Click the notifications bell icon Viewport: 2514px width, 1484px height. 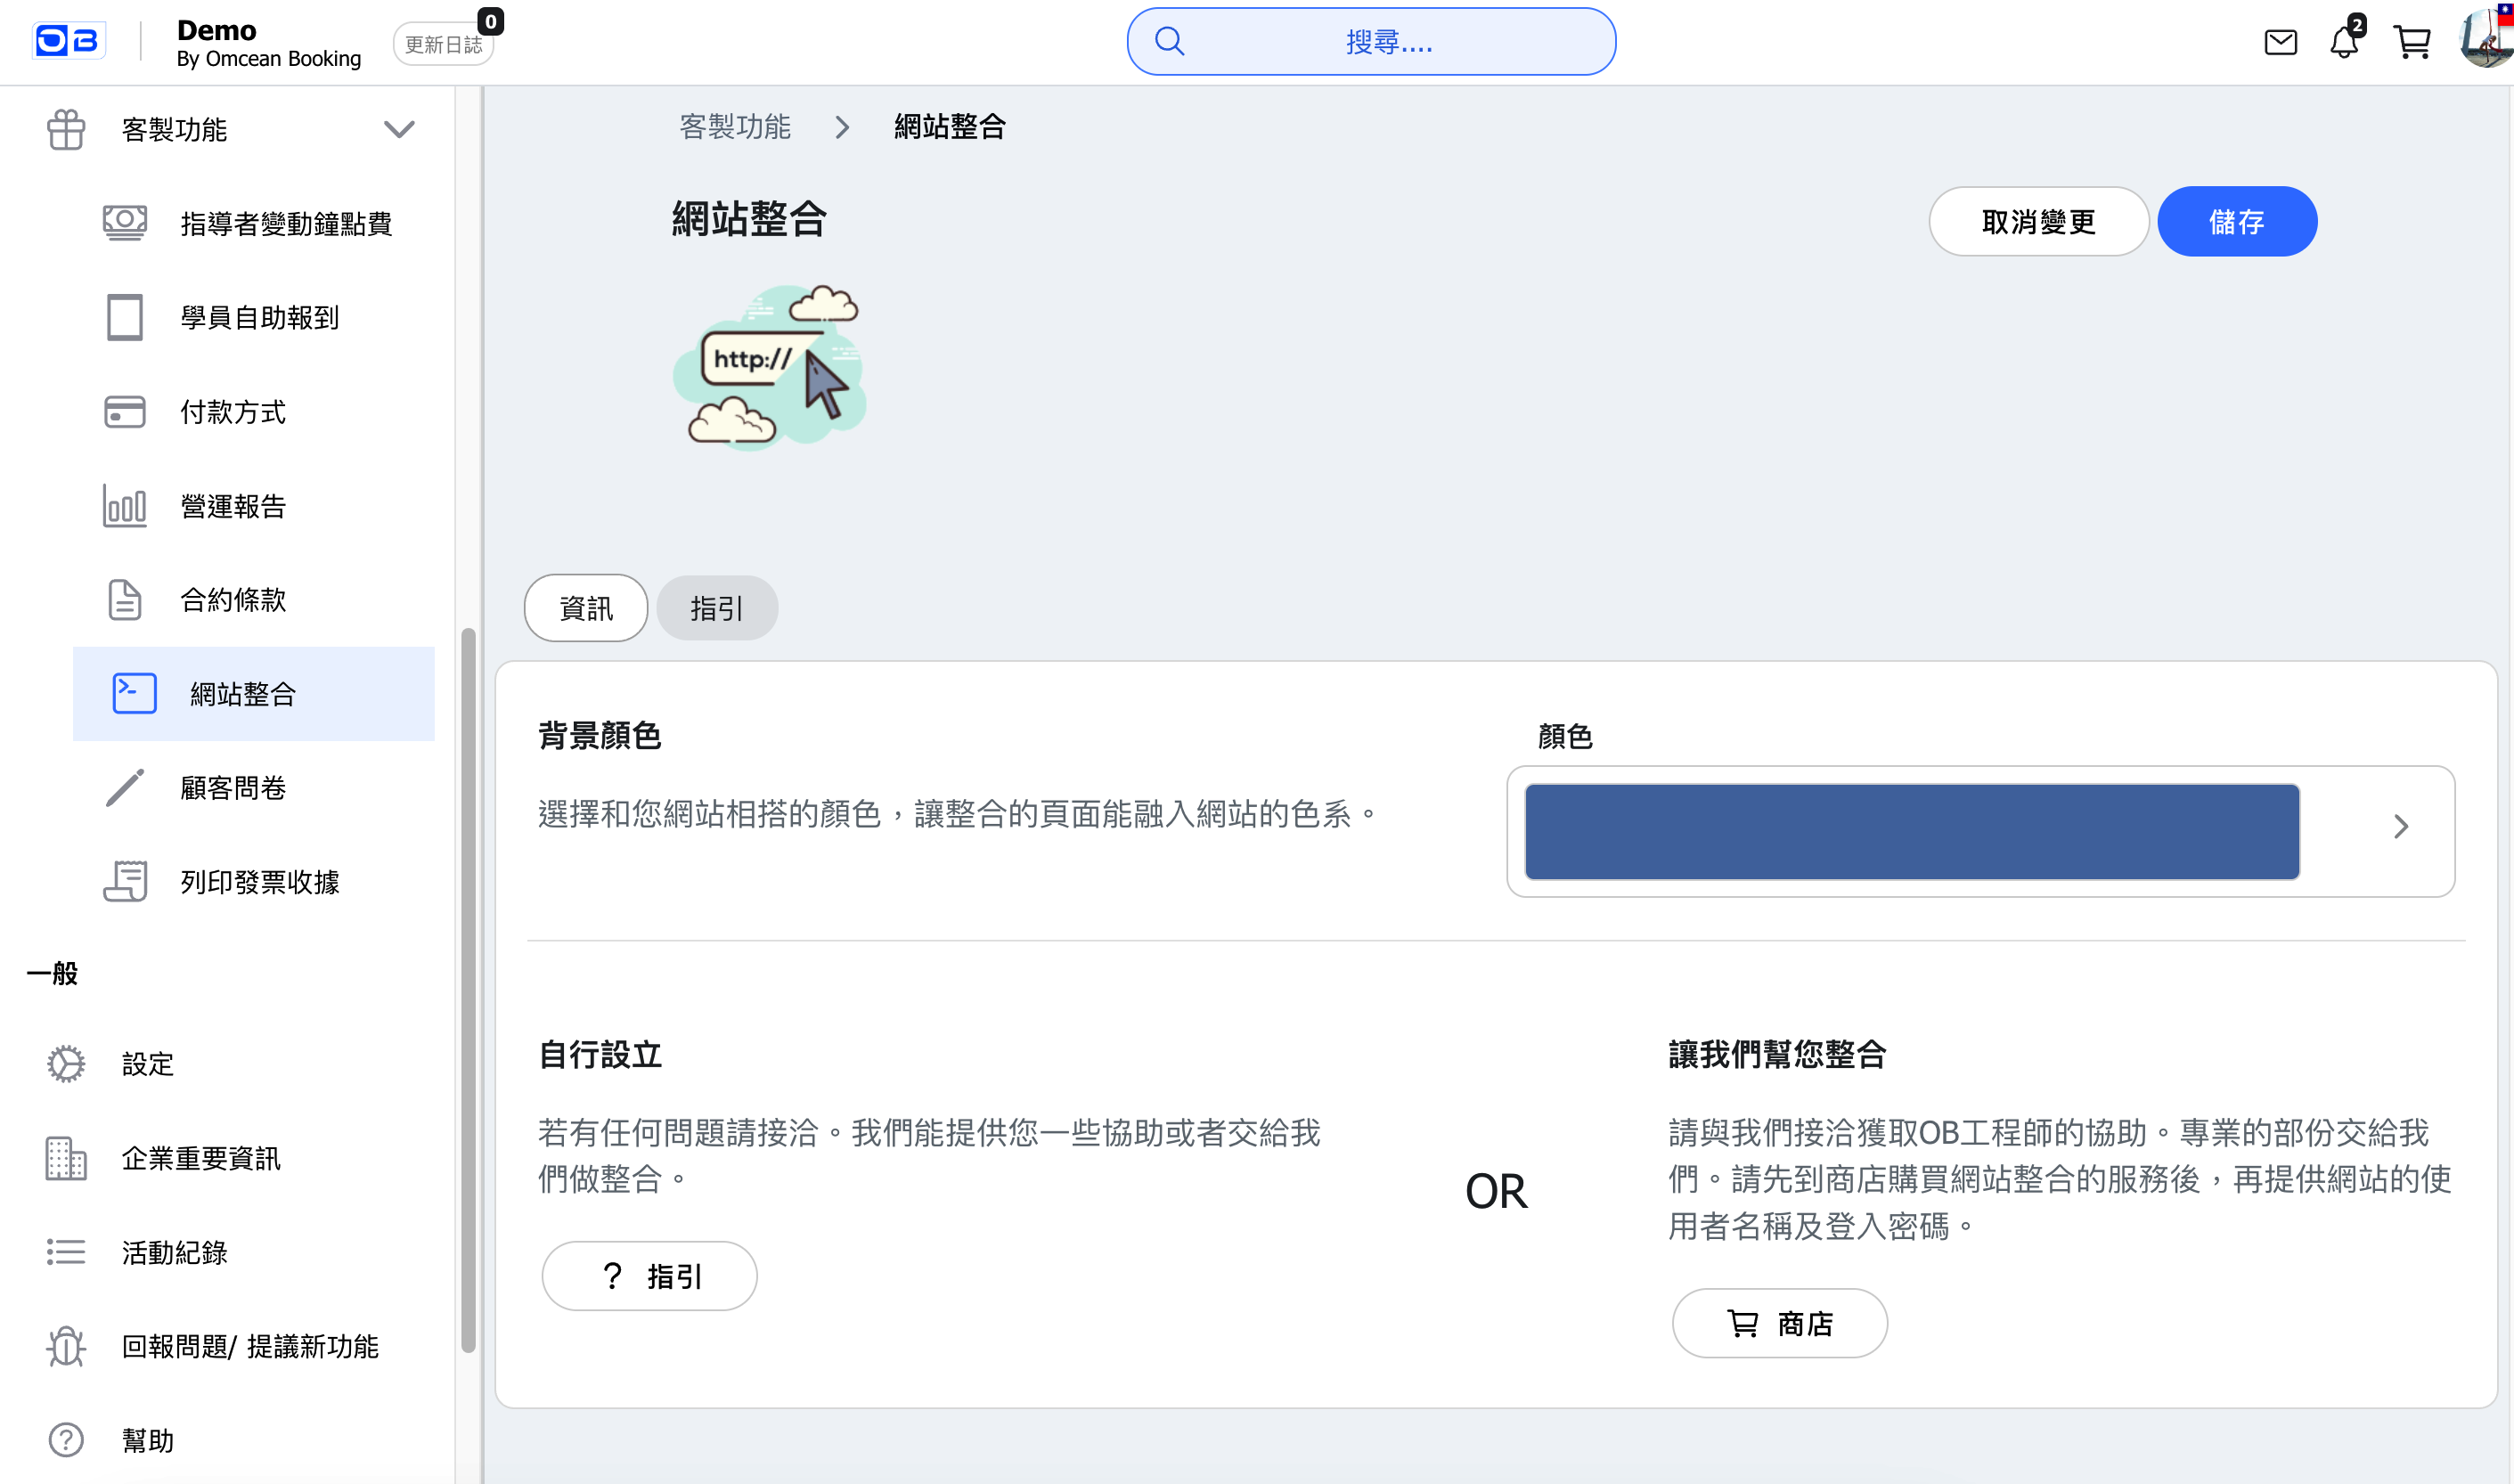click(x=2343, y=42)
